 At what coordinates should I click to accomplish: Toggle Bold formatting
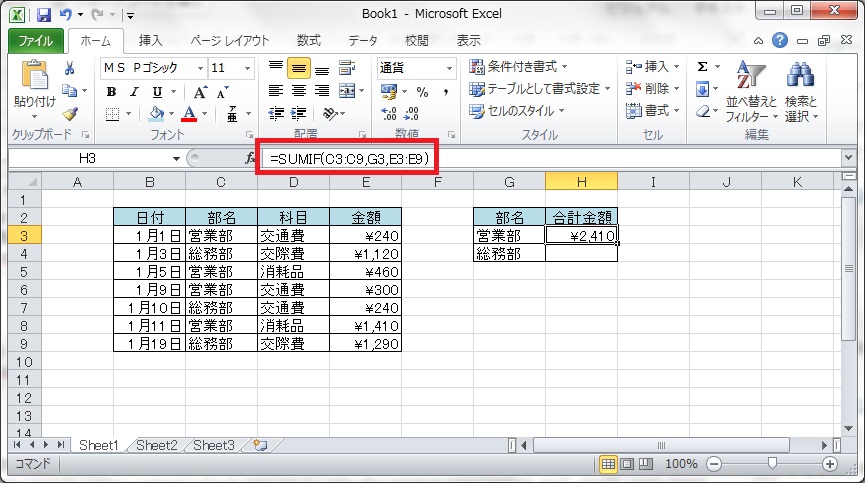[111, 92]
